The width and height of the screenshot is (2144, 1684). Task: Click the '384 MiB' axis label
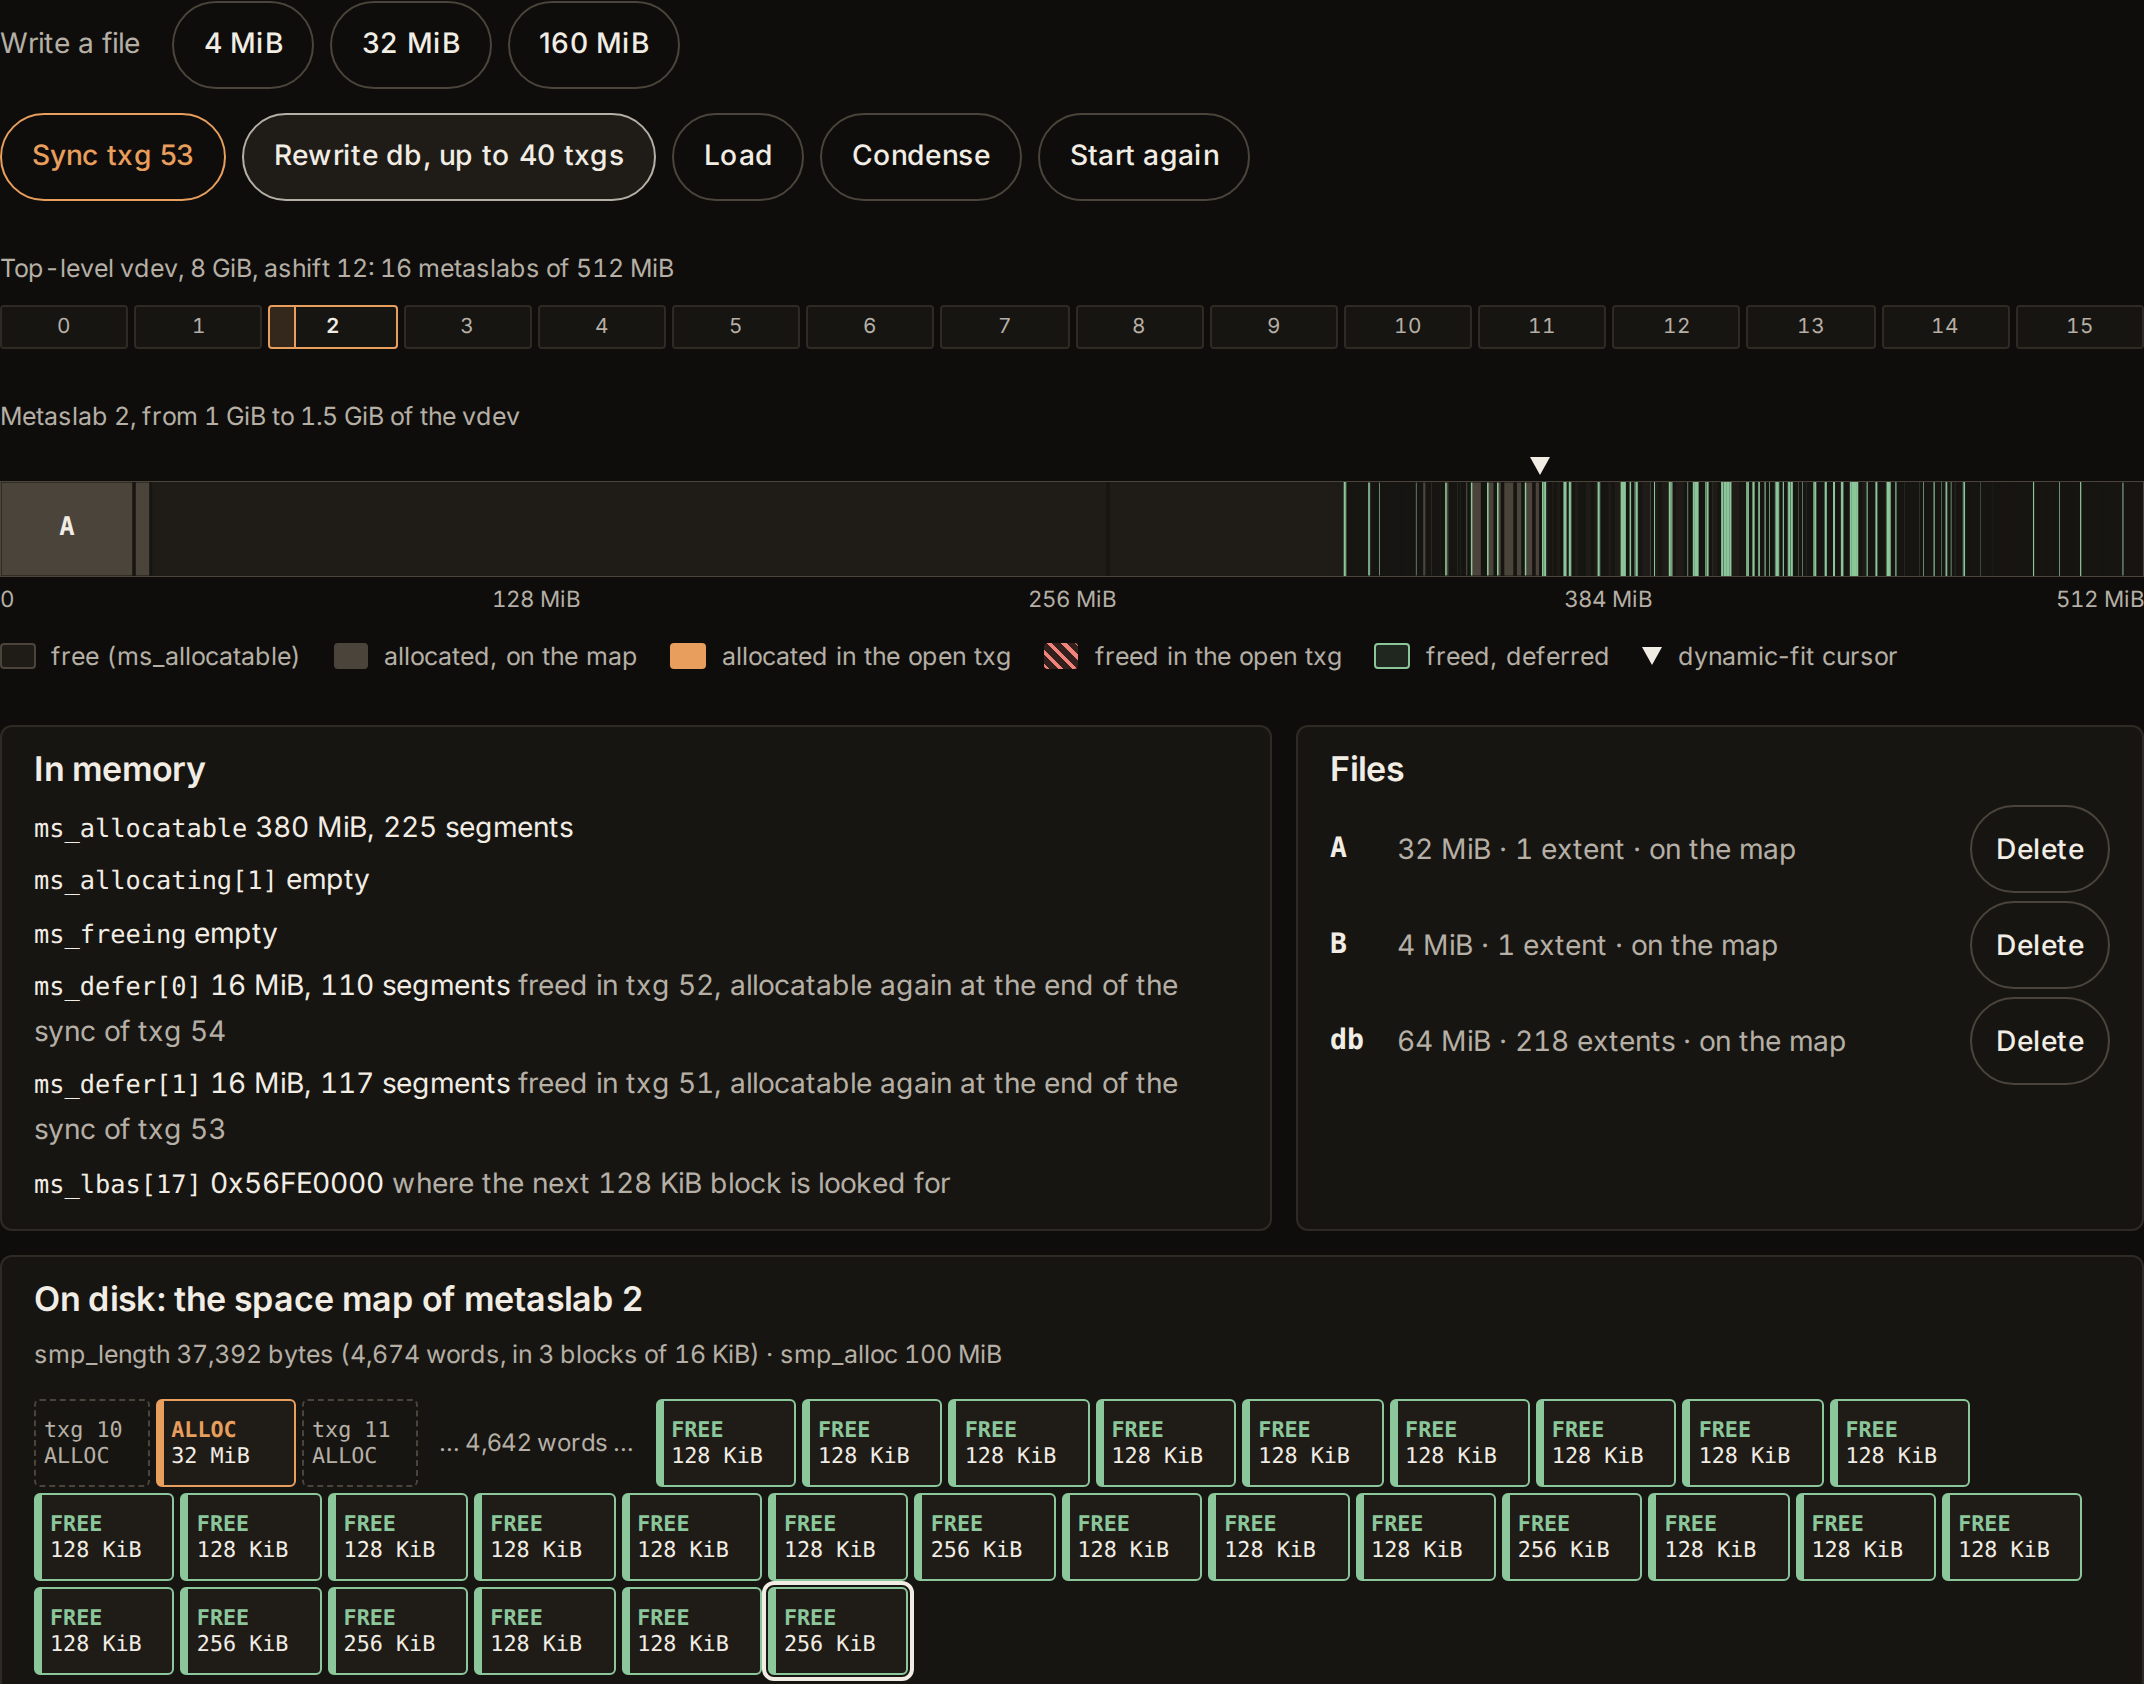pos(1608,599)
